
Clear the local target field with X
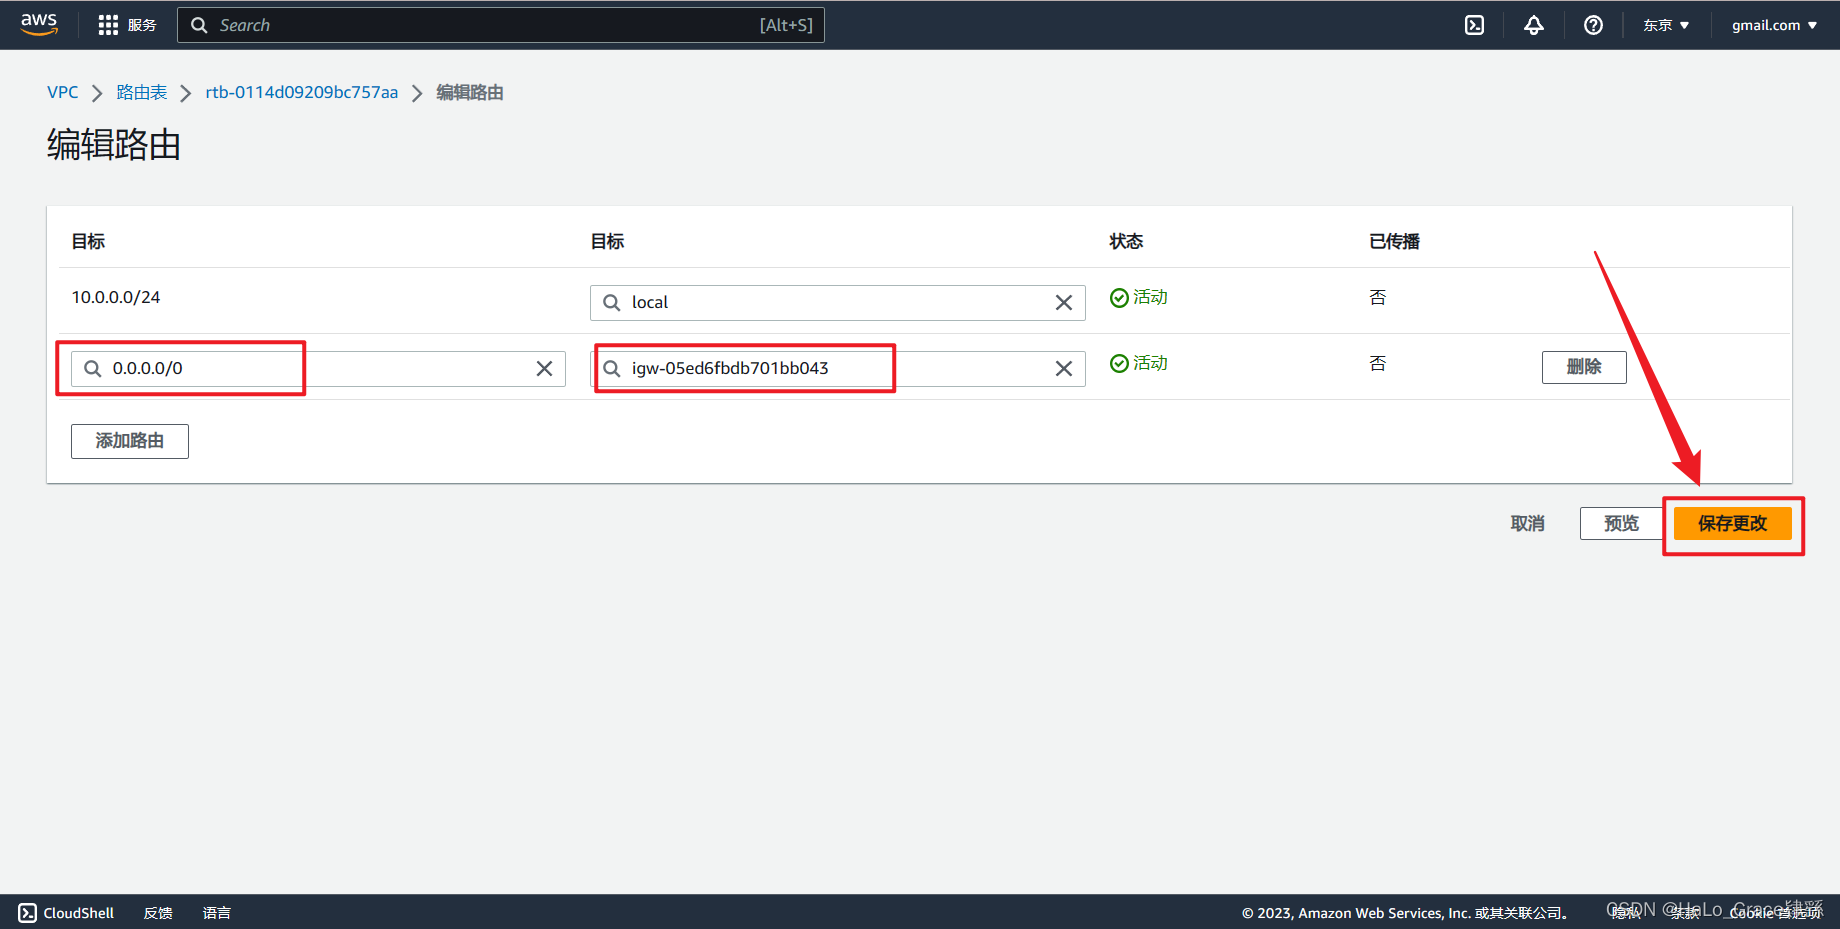coord(1064,303)
